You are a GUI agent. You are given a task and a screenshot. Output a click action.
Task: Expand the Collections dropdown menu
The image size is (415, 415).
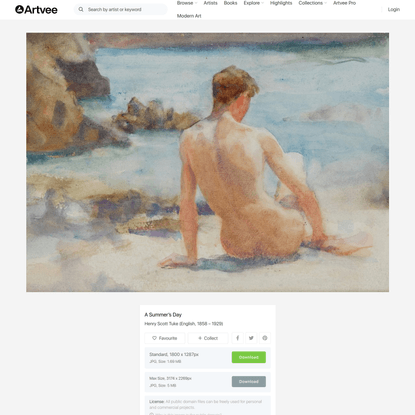[313, 3]
